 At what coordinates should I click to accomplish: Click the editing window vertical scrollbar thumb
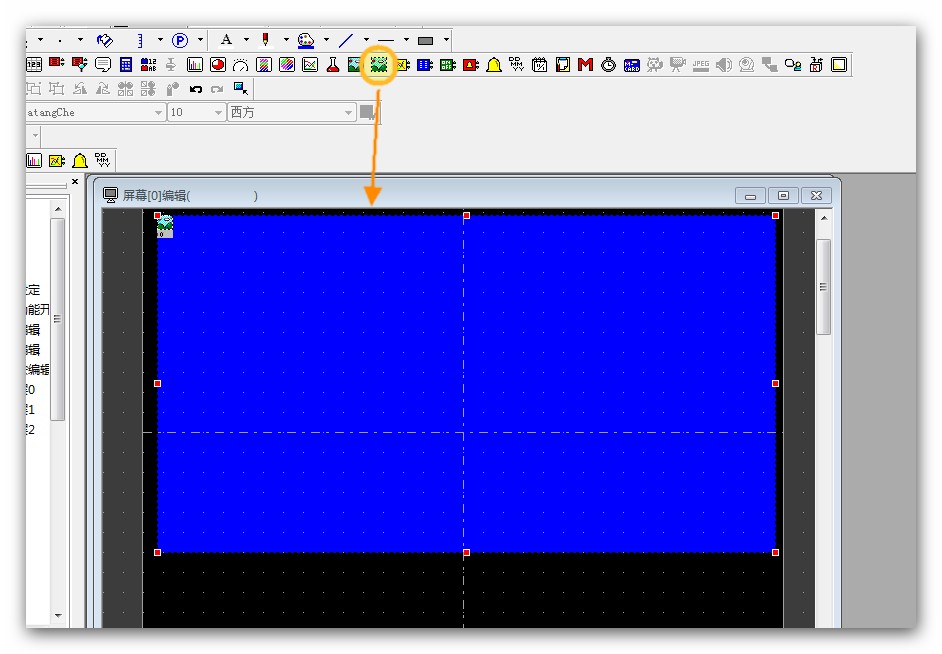pyautogui.click(x=824, y=285)
